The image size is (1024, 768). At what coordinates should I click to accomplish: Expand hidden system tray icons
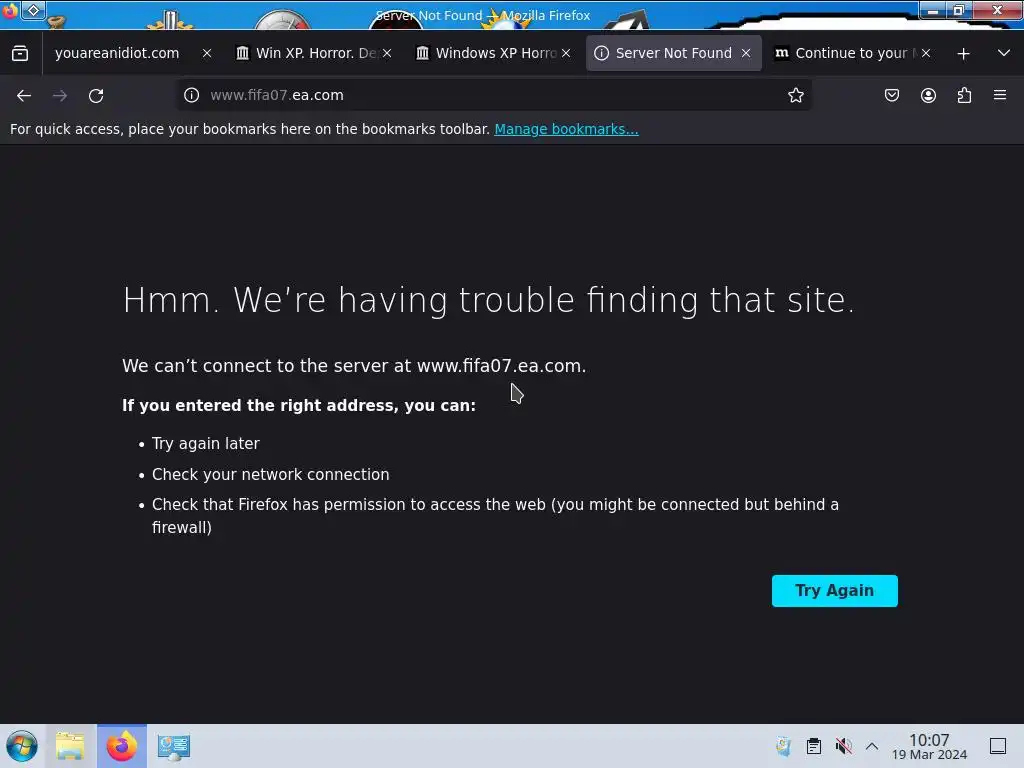coord(872,746)
